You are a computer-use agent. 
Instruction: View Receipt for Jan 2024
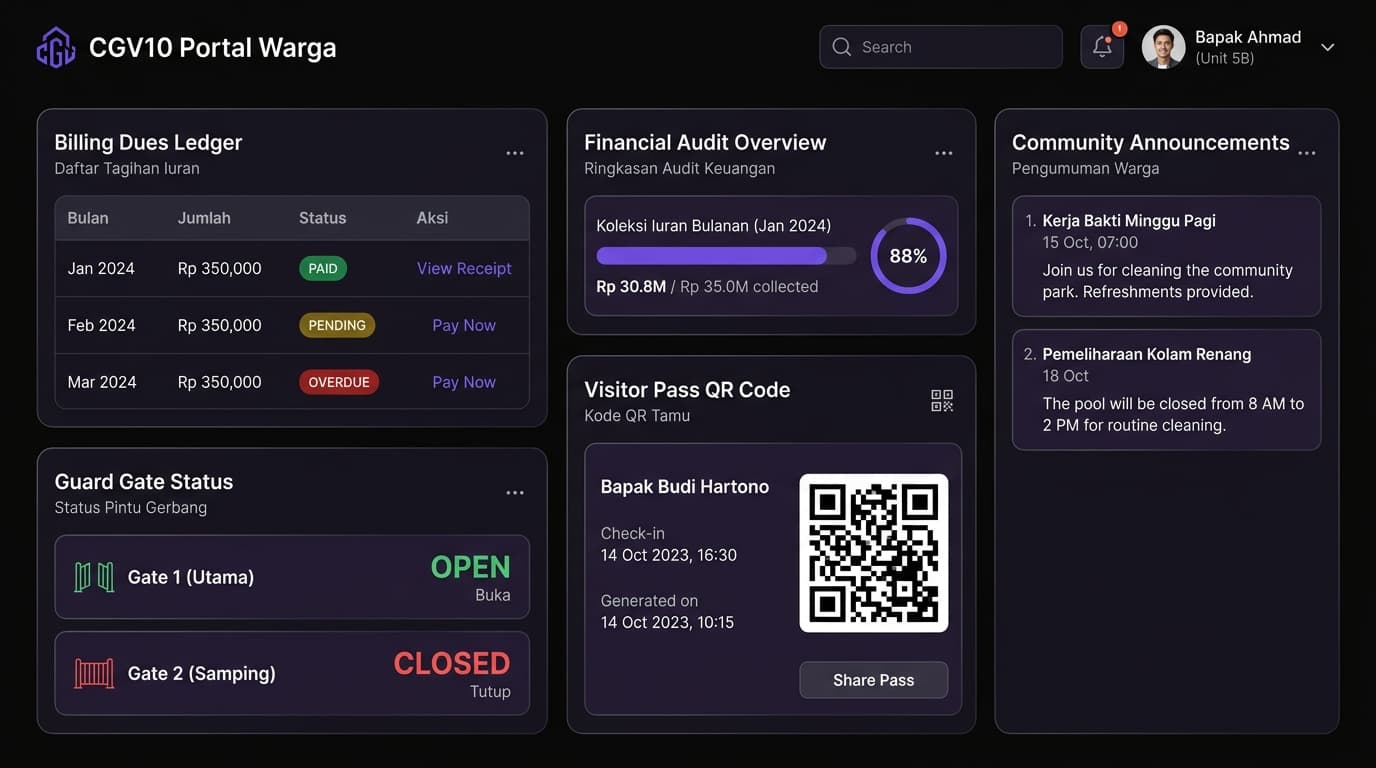coord(464,268)
